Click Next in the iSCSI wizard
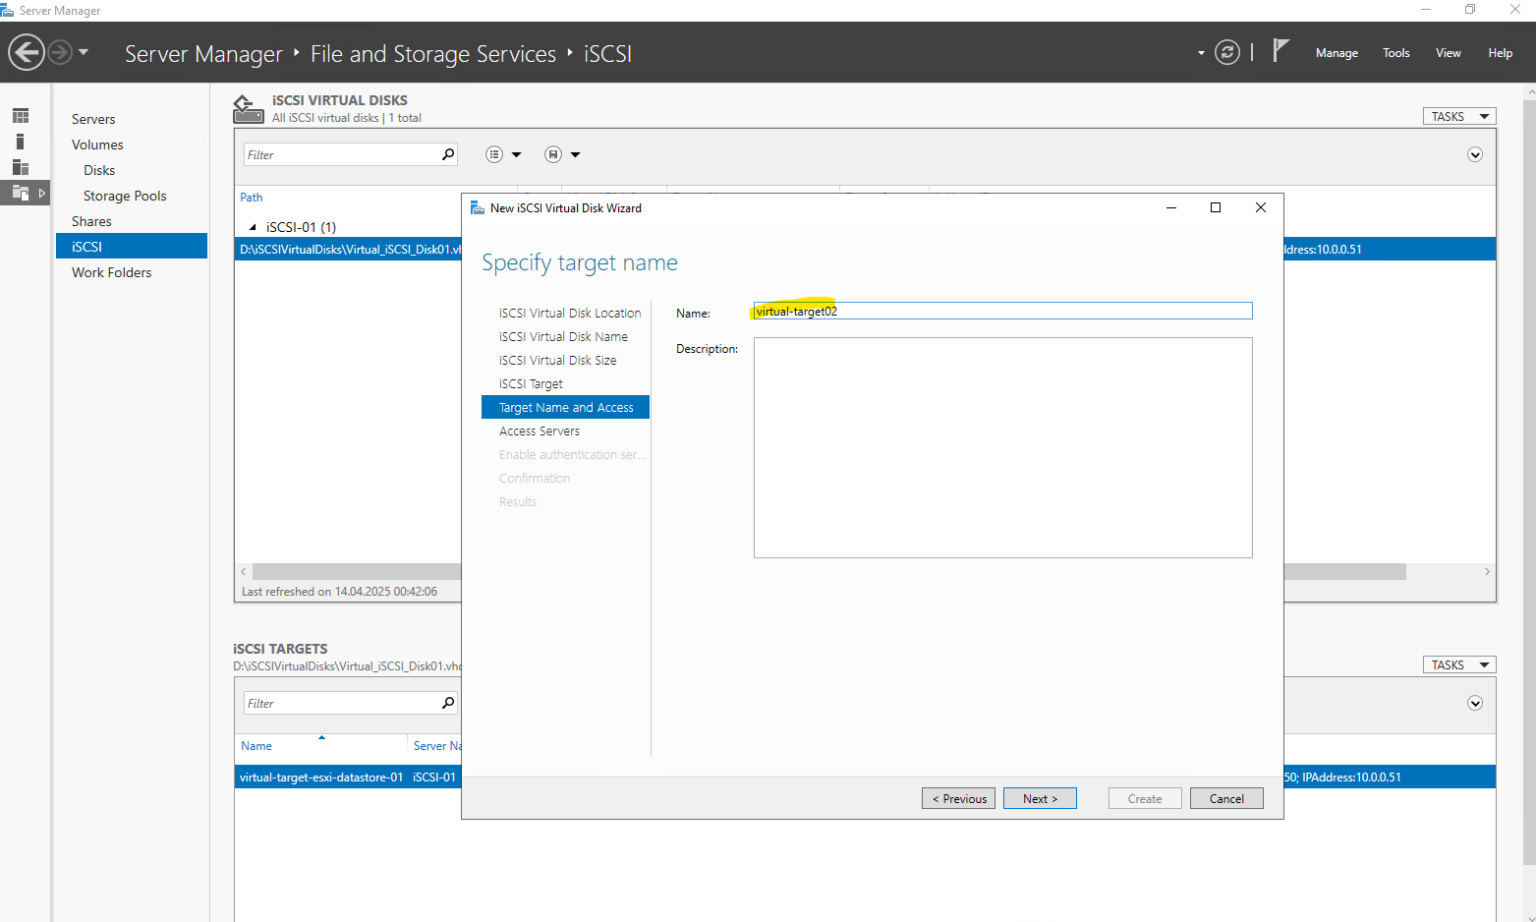The height and width of the screenshot is (922, 1536). click(1040, 798)
